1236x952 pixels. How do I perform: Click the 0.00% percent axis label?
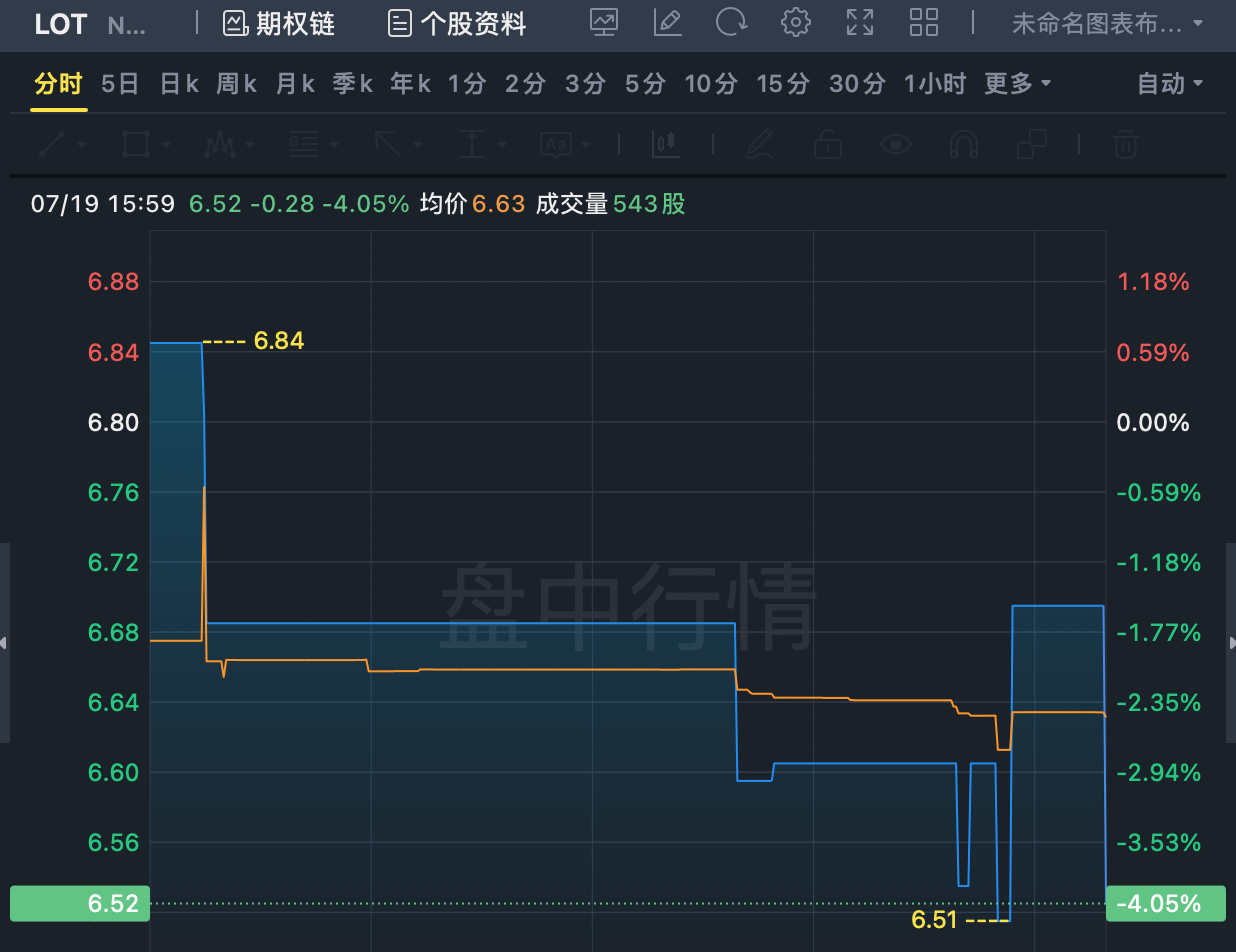[x=1153, y=422]
